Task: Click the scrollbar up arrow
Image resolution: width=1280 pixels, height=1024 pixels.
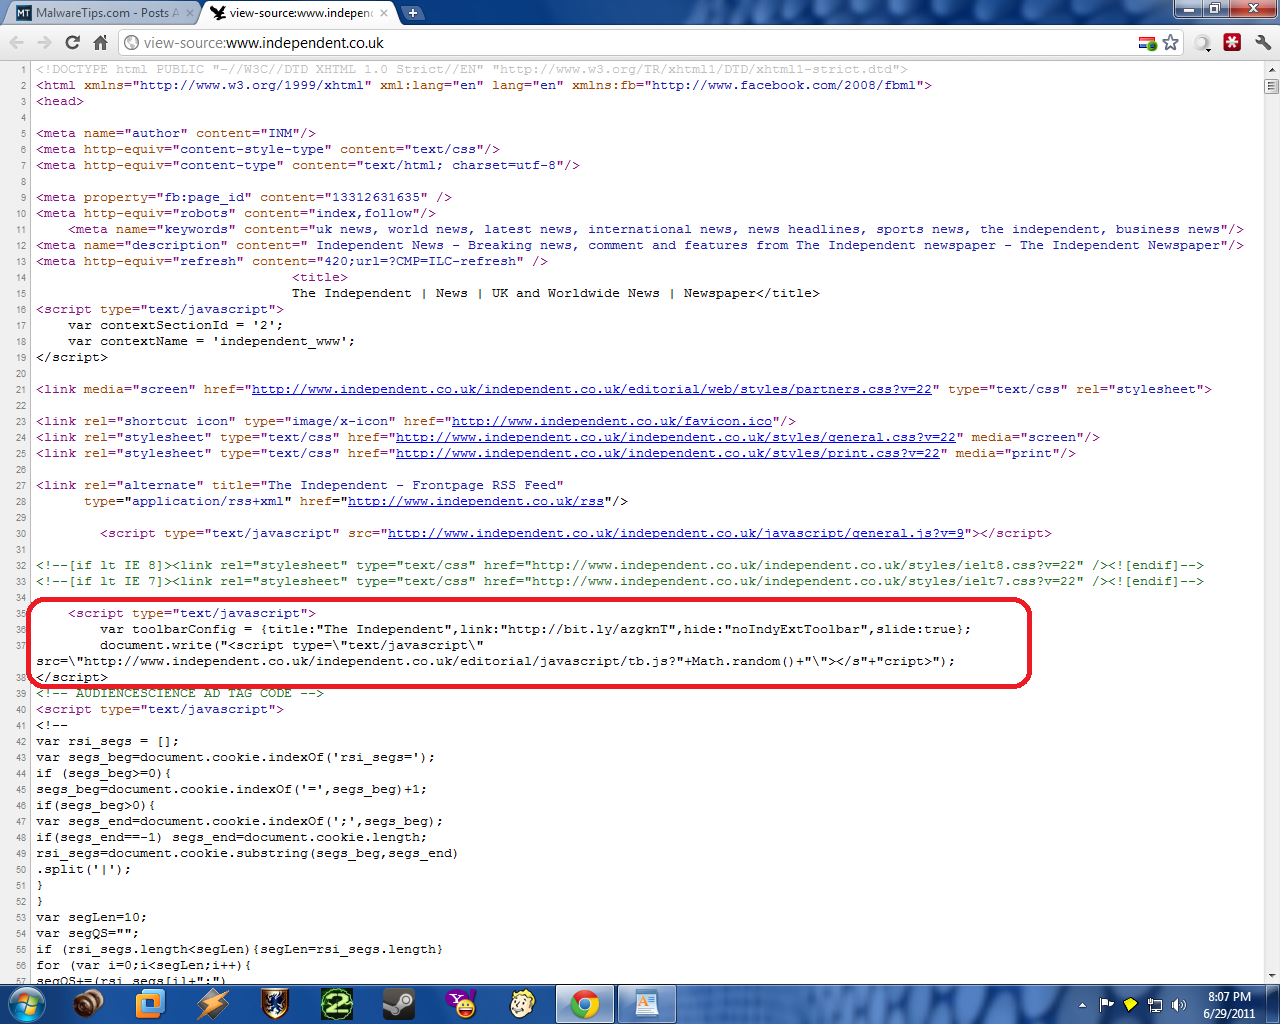Action: pyautogui.click(x=1272, y=69)
